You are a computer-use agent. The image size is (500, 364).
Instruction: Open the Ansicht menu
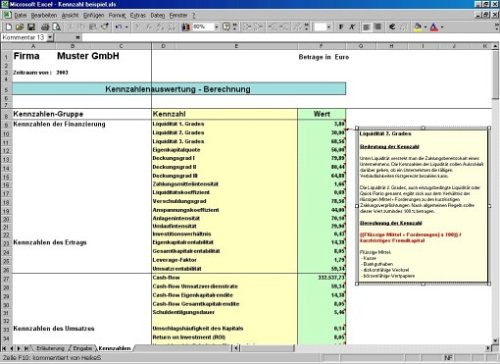pos(70,15)
